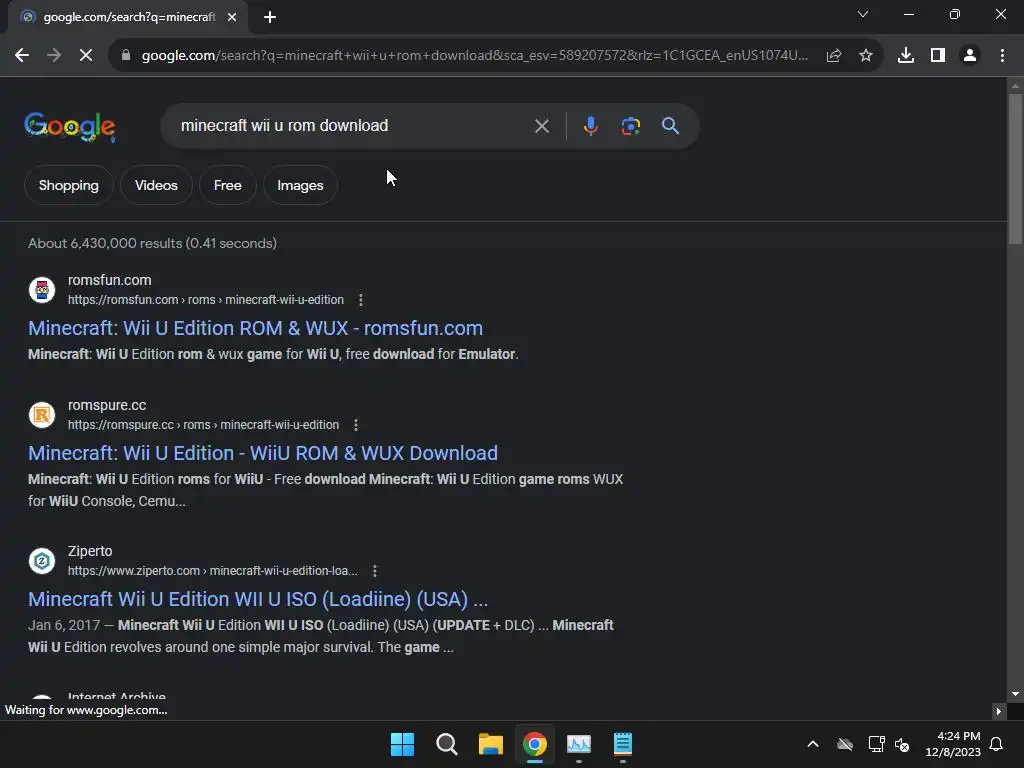The image size is (1024, 768).
Task: Bookmark this tab with star icon
Action: 865,56
